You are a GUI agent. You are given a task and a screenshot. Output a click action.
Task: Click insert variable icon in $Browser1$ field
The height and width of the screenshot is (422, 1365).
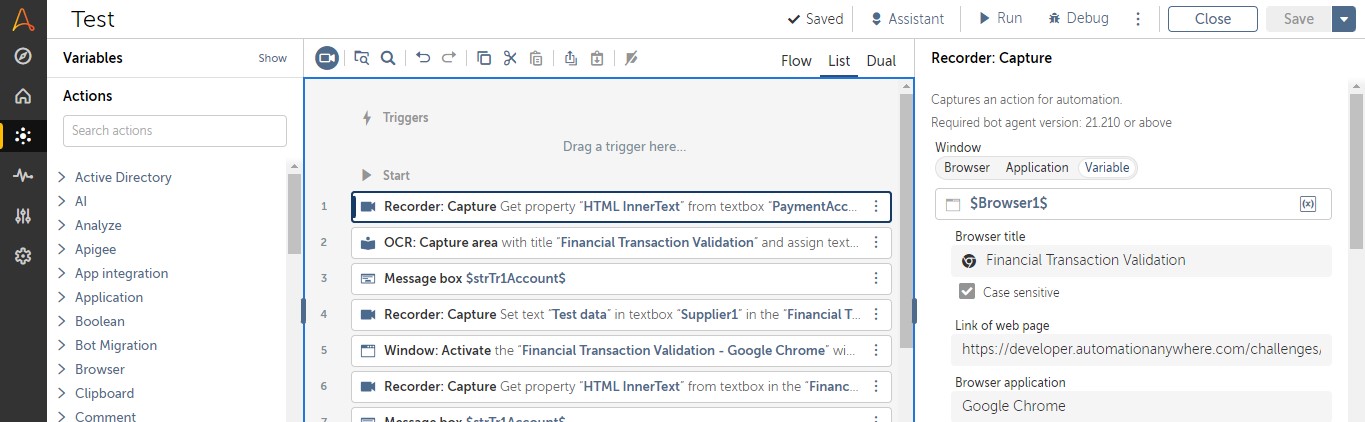1307,203
